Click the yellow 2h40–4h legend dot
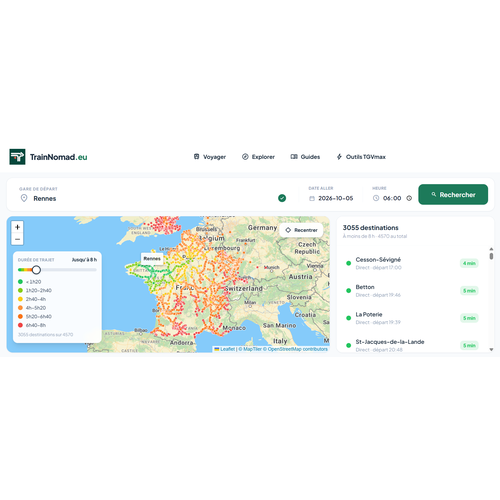Screen dimensions: 500x500 coord(20,299)
